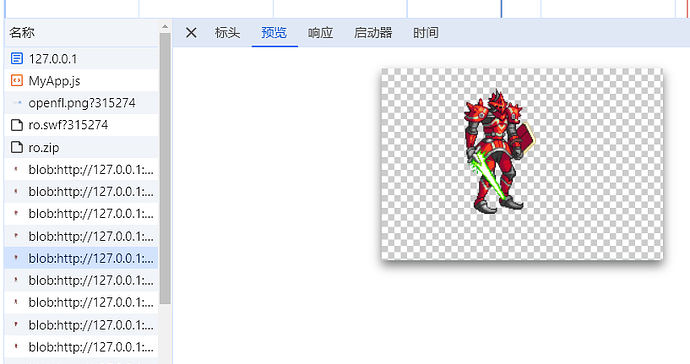The image size is (690, 364).
Task: Select the second blob:http://127.0.0.1 request
Action: click(x=81, y=191)
